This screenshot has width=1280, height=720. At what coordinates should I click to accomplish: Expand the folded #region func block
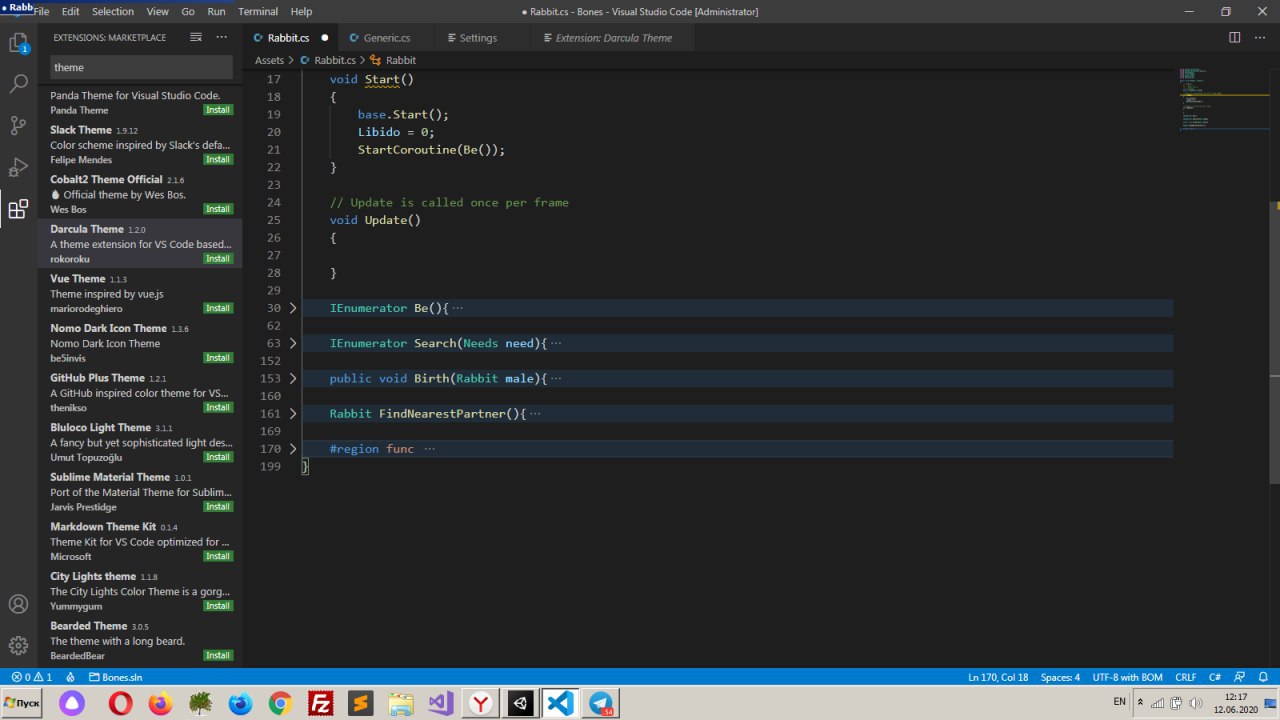[x=293, y=449]
